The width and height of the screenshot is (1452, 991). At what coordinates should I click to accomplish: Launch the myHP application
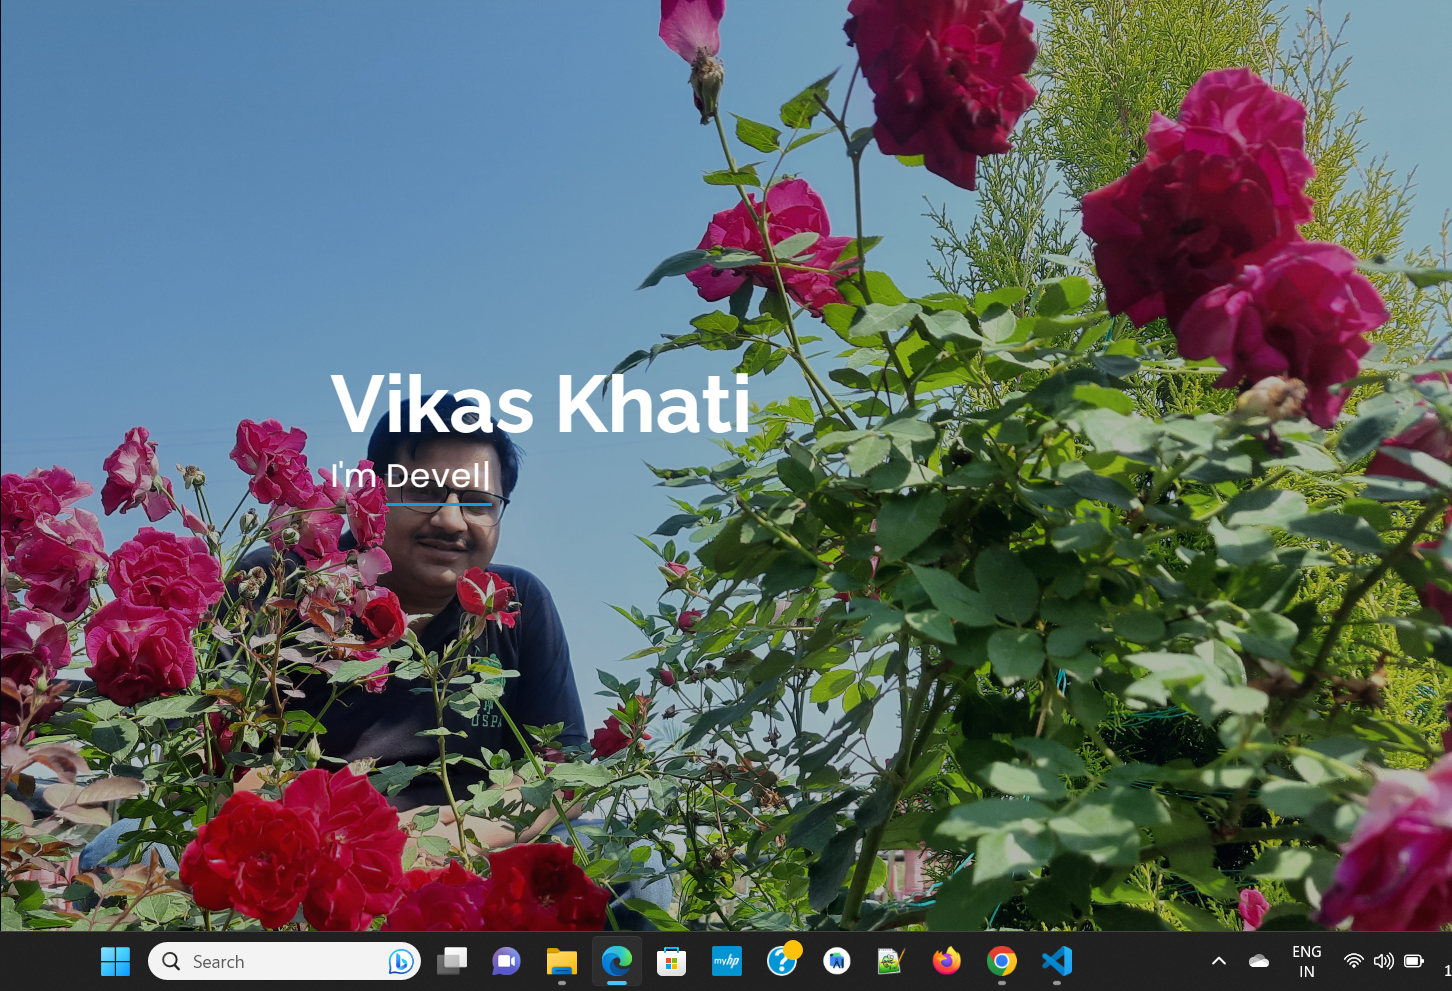(727, 961)
